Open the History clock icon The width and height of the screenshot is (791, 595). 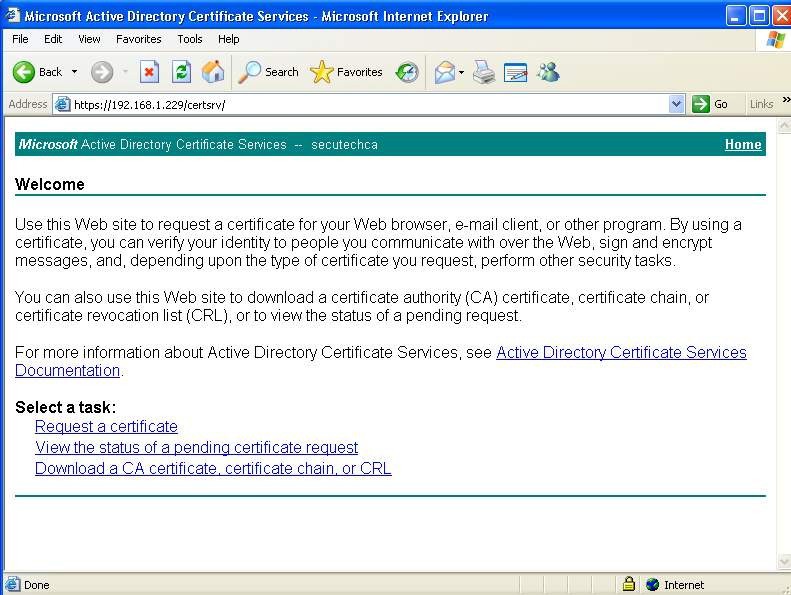(x=407, y=73)
